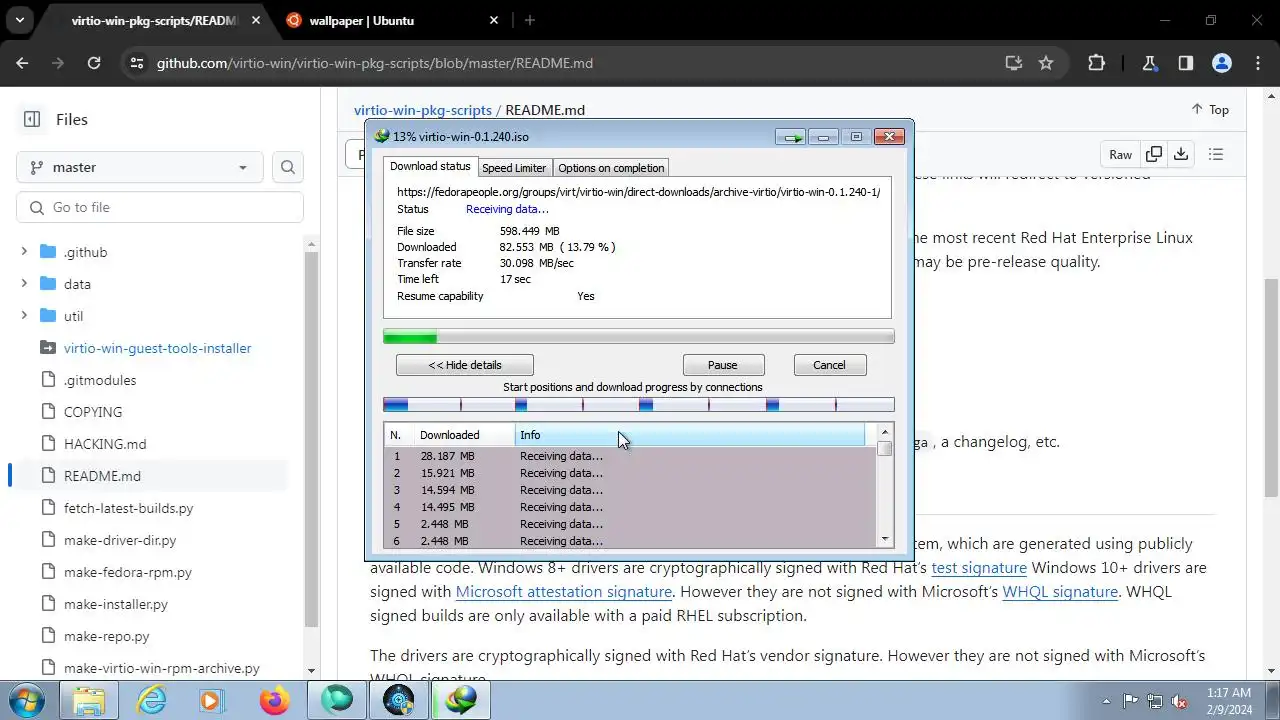
Task: Open the Chrome extensions puzzle icon
Action: (1096, 63)
